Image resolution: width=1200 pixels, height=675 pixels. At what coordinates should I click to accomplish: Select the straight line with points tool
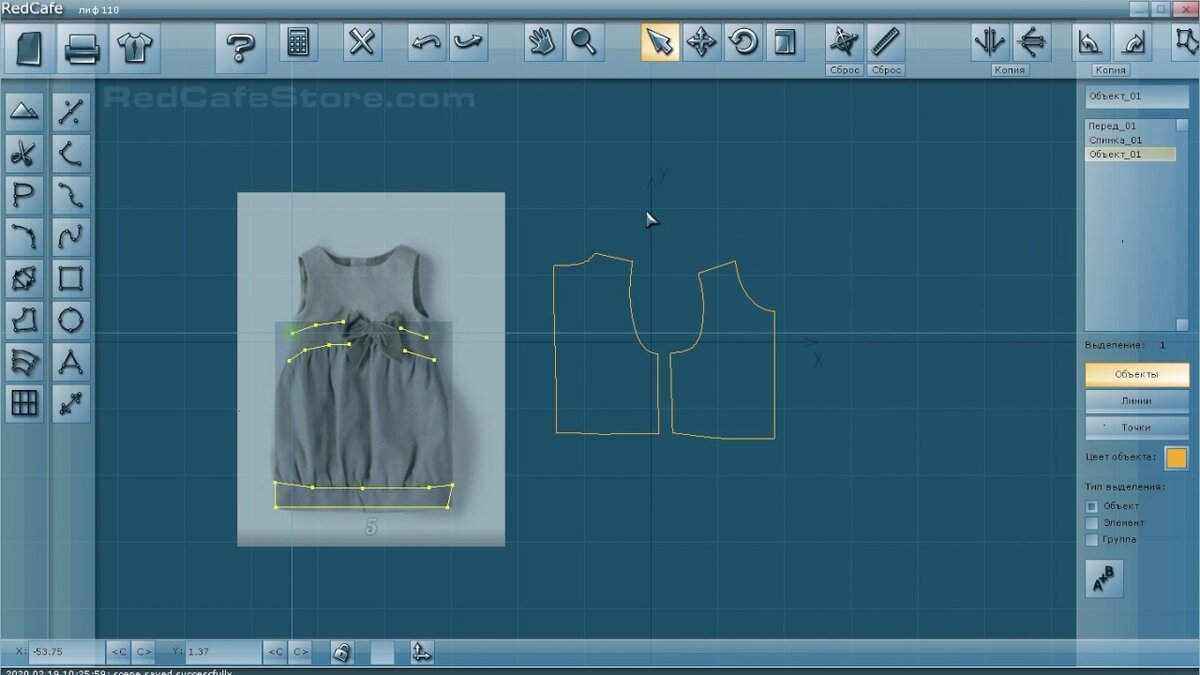point(71,112)
